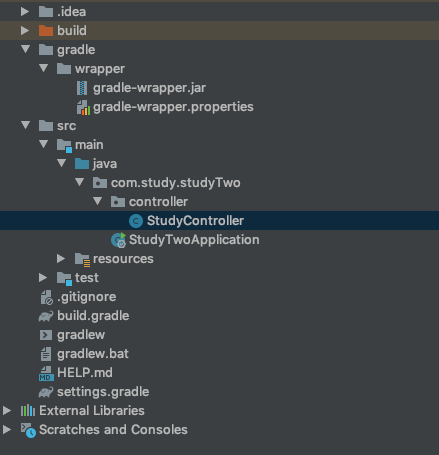Collapse the src folder
Viewport: 439px width, 455px height.
click(25, 125)
